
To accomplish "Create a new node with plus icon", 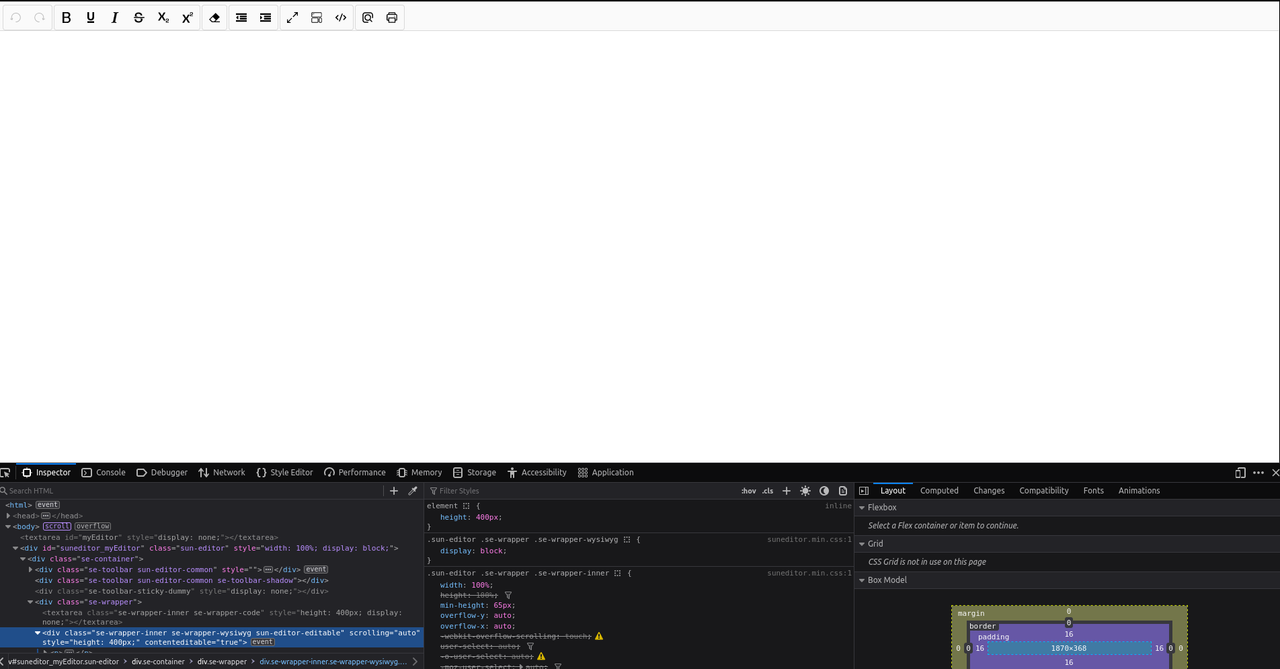I will click(x=394, y=491).
